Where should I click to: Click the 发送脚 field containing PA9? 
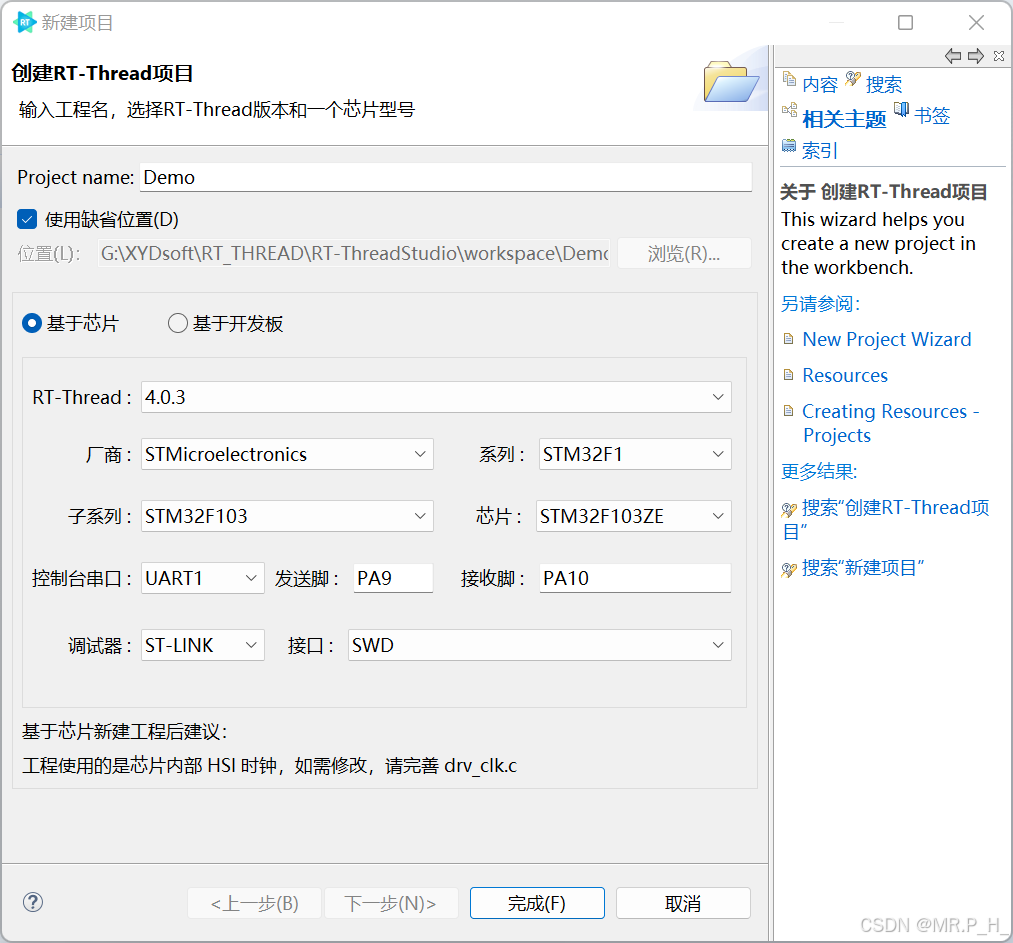393,578
